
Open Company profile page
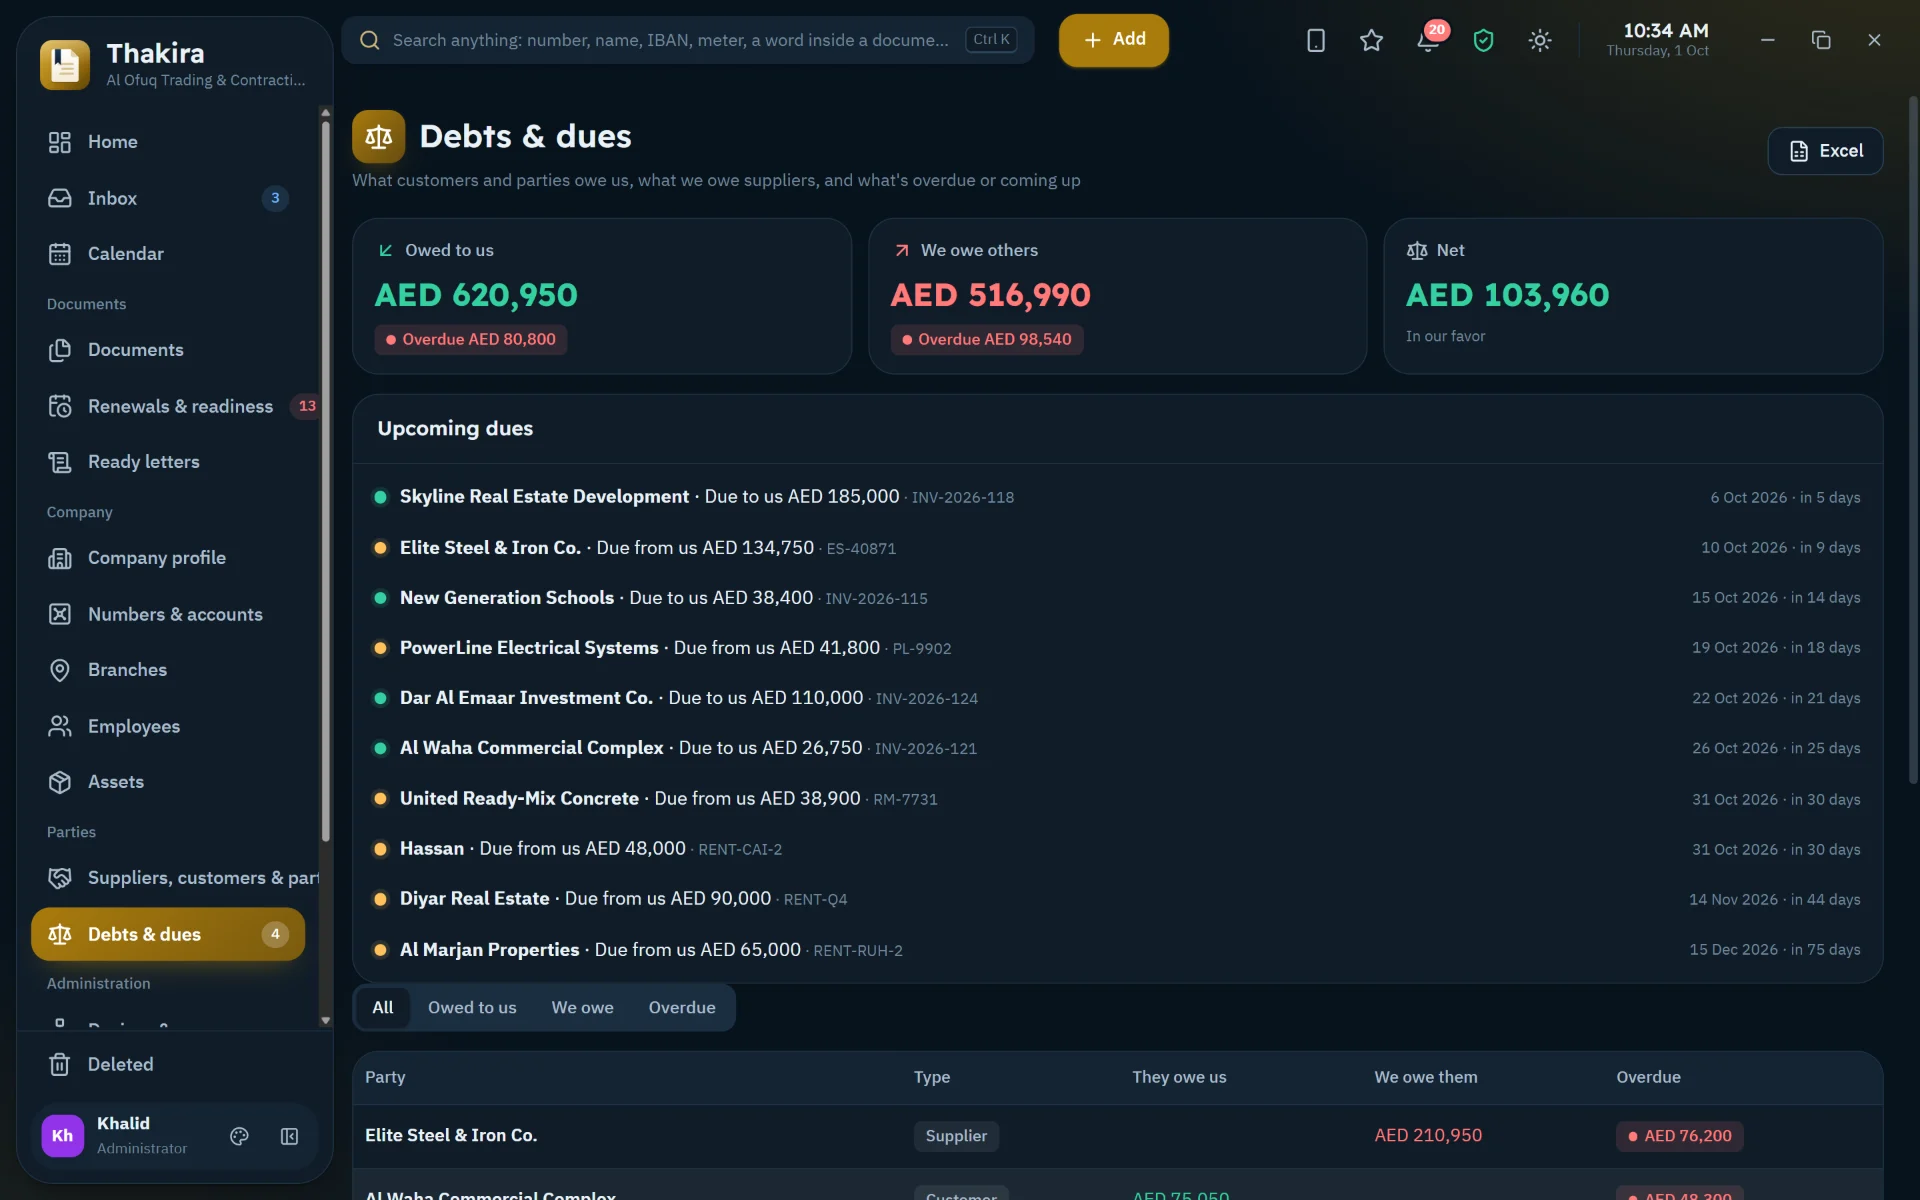coord(168,558)
